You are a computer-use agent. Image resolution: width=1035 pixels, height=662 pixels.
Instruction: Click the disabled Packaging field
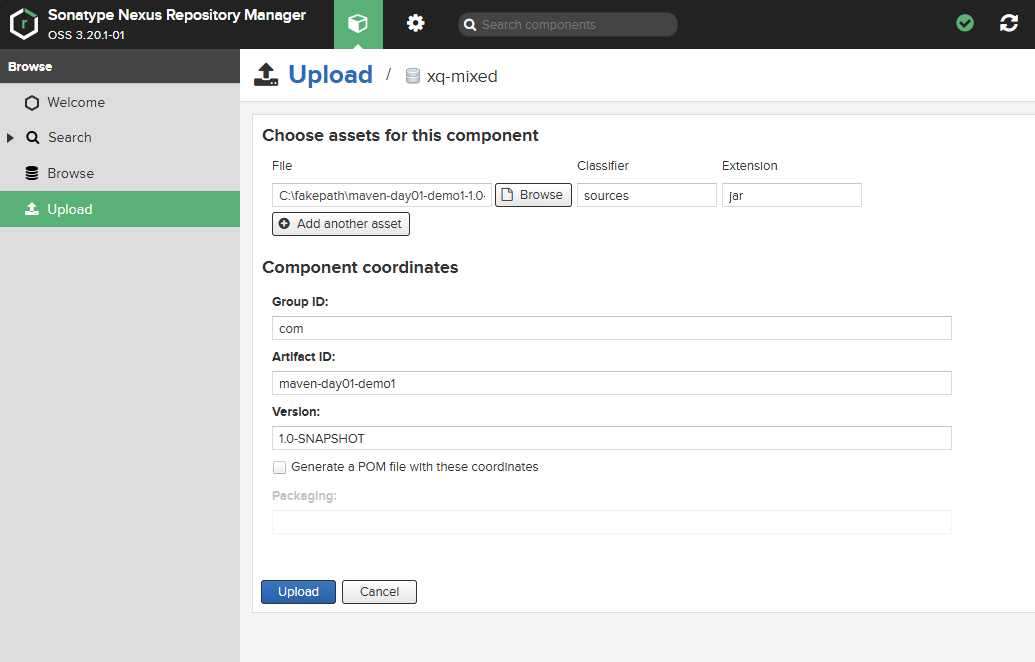[x=612, y=522]
